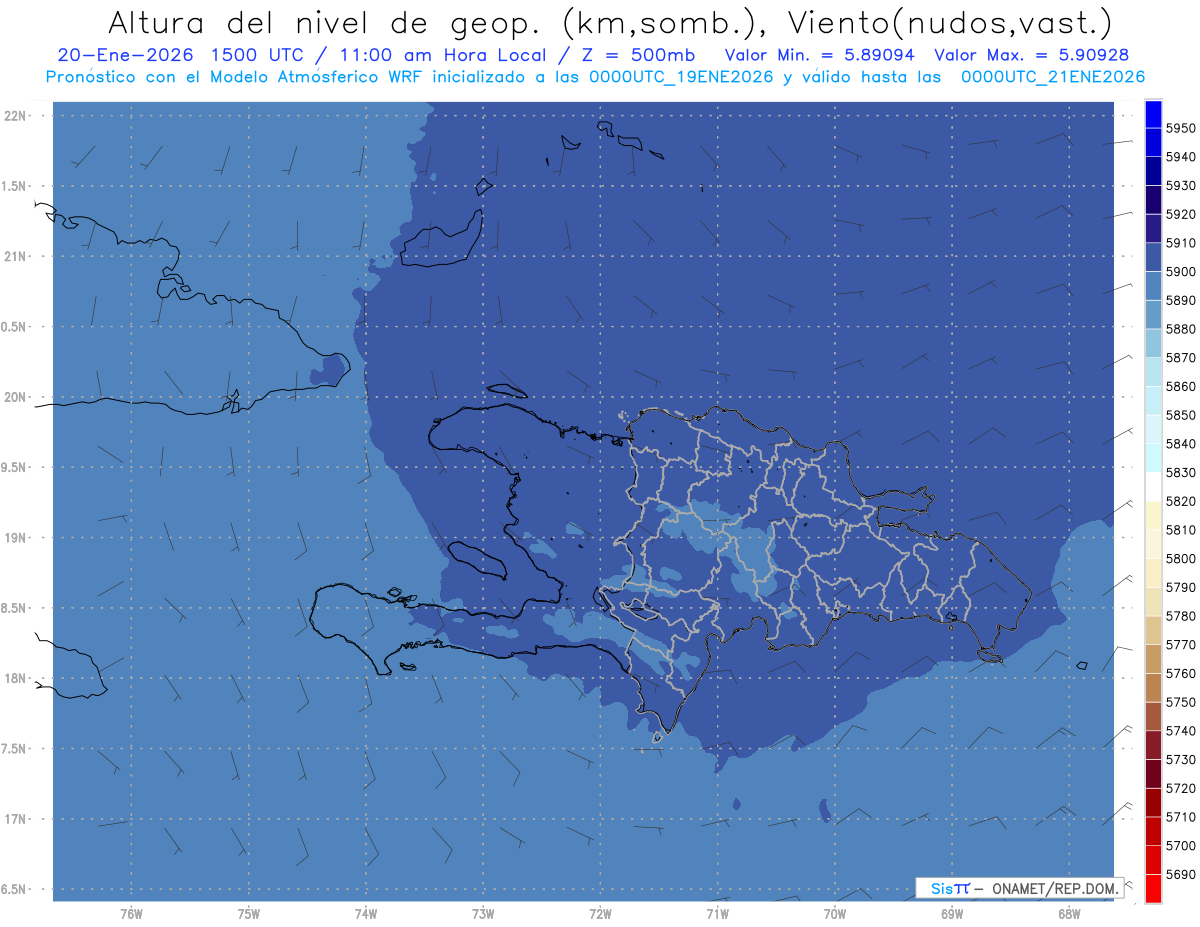This screenshot has height=927, width=1200.
Task: Click the '5690' color scale value
Action: pos(1181,874)
